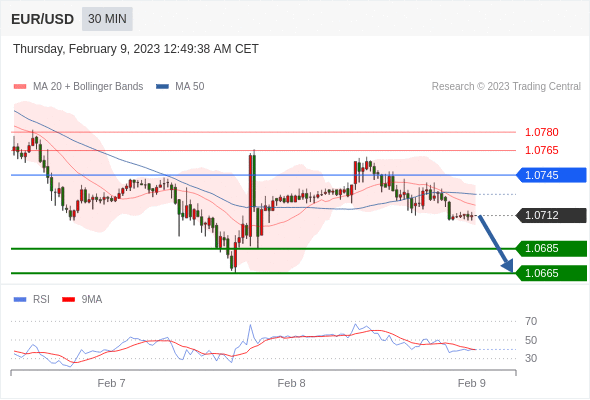590x400 pixels.
Task: Click the Feb 8 date marker
Action: [291, 383]
